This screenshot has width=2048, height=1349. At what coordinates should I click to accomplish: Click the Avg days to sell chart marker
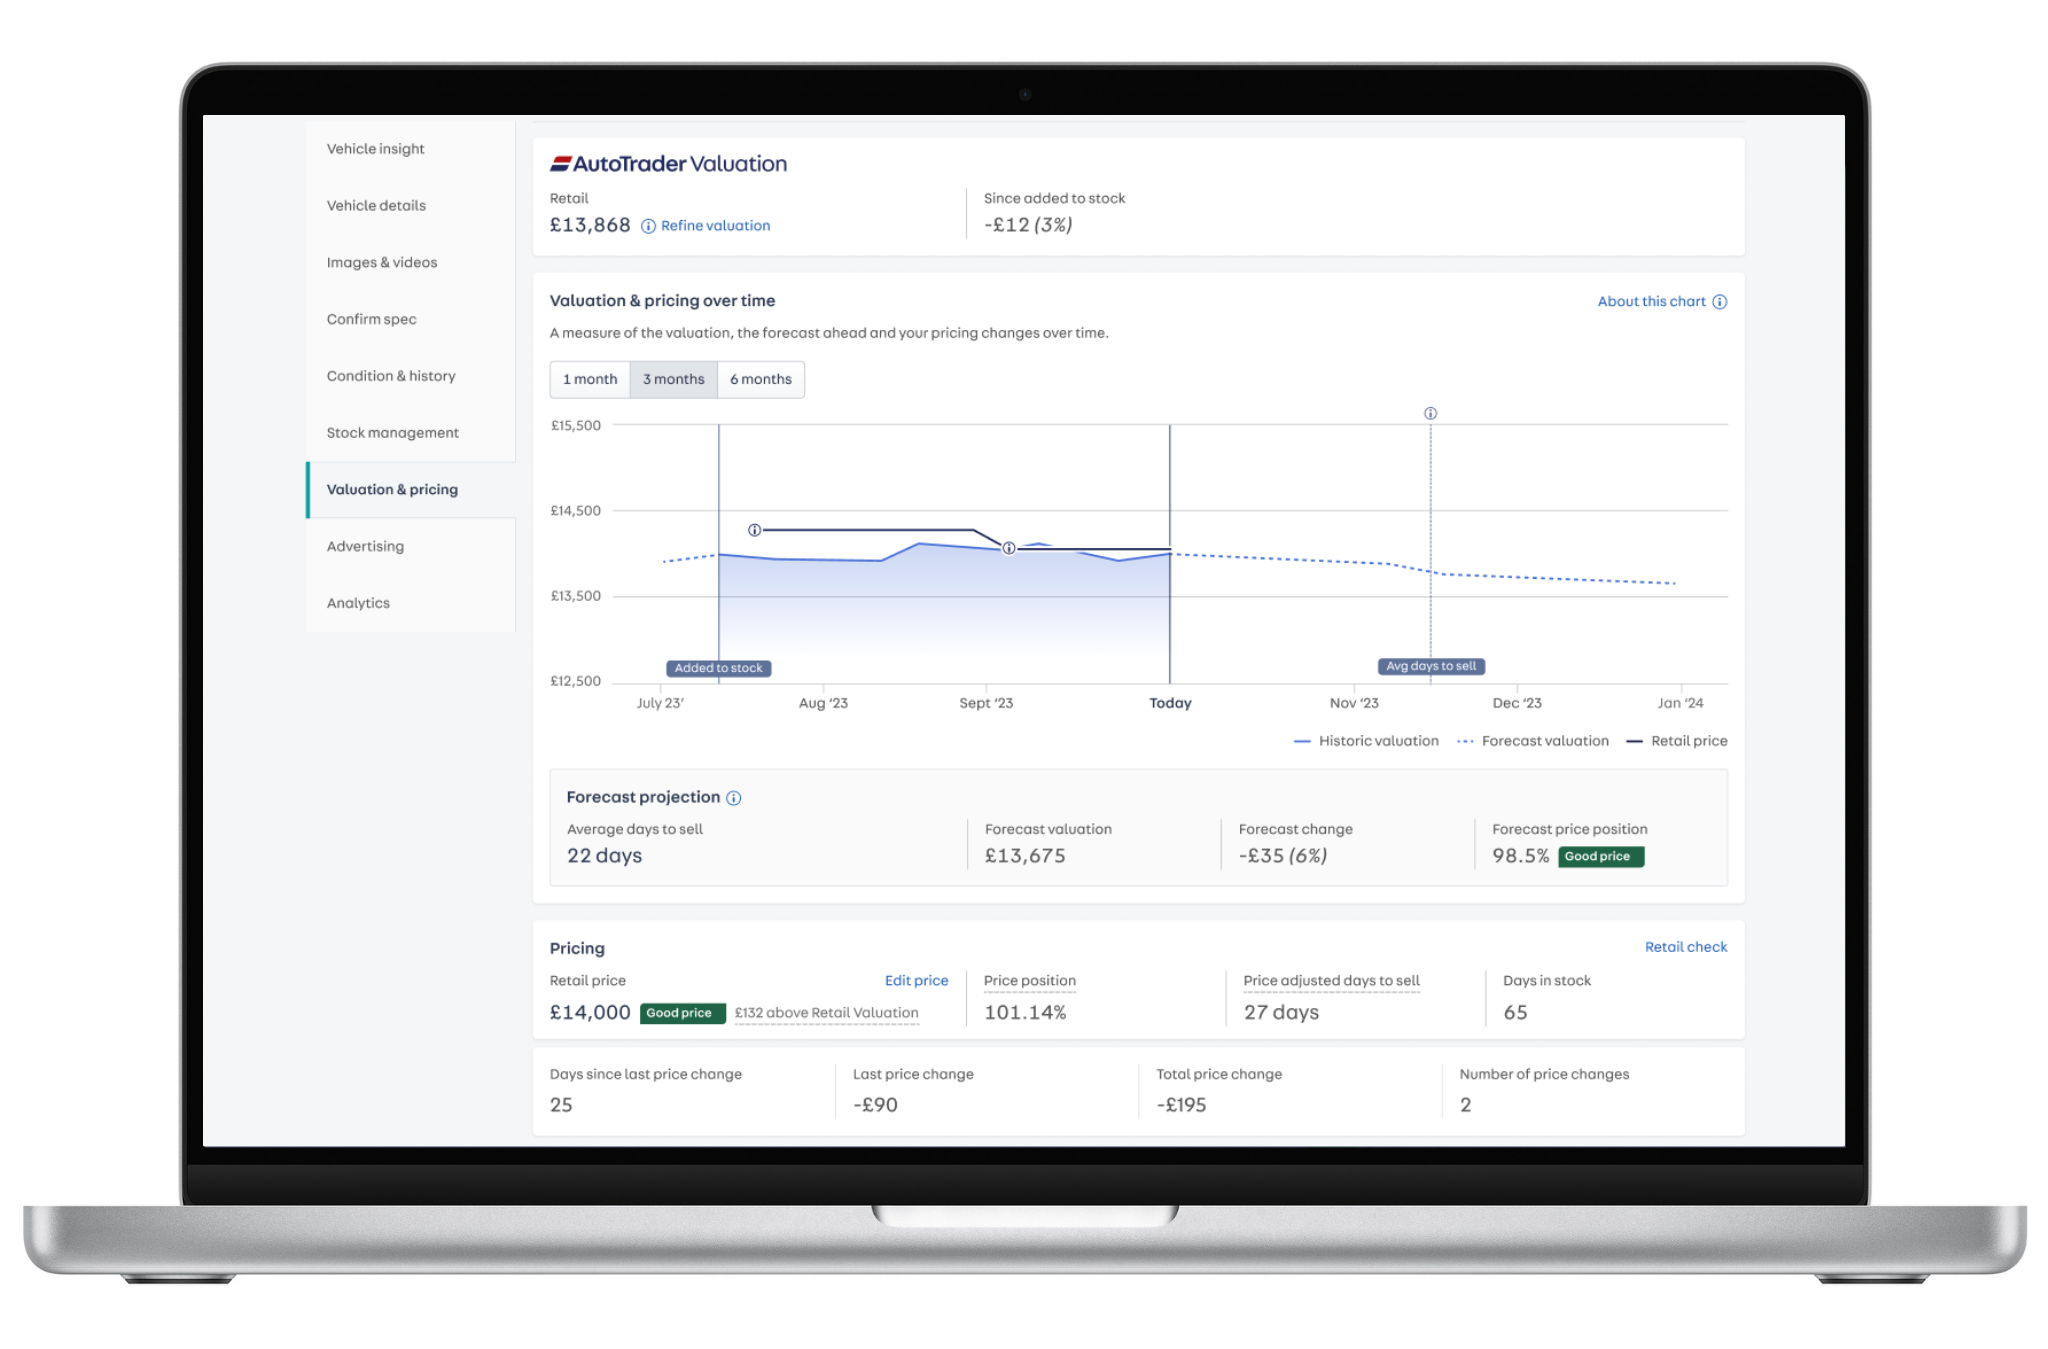(1430, 666)
